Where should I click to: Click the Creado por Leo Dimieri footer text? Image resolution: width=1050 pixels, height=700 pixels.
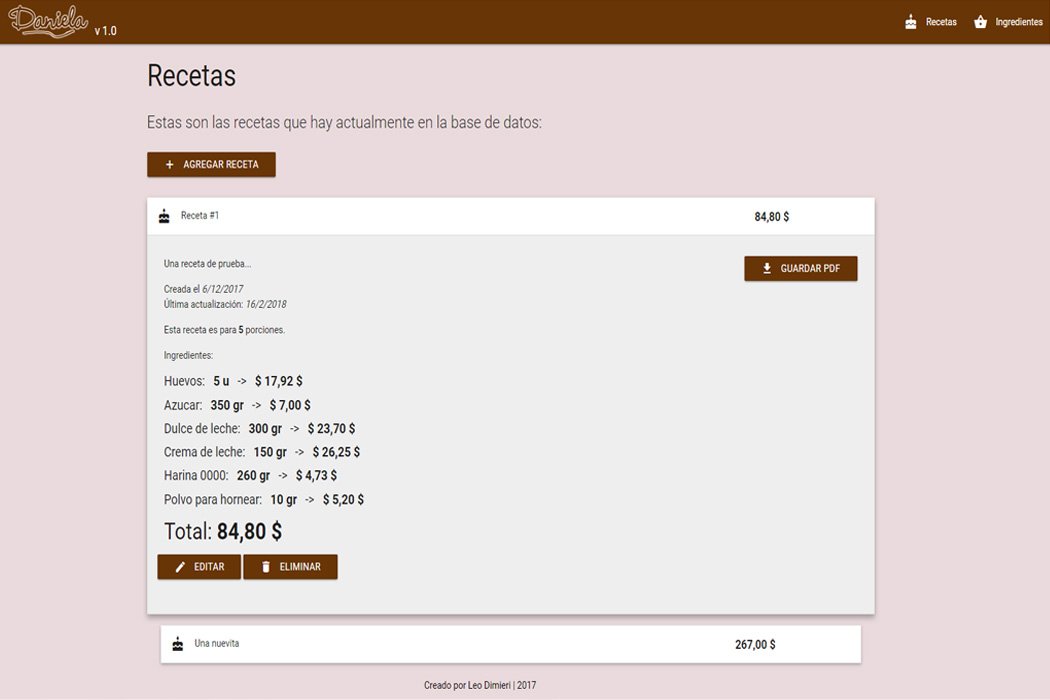tap(480, 685)
